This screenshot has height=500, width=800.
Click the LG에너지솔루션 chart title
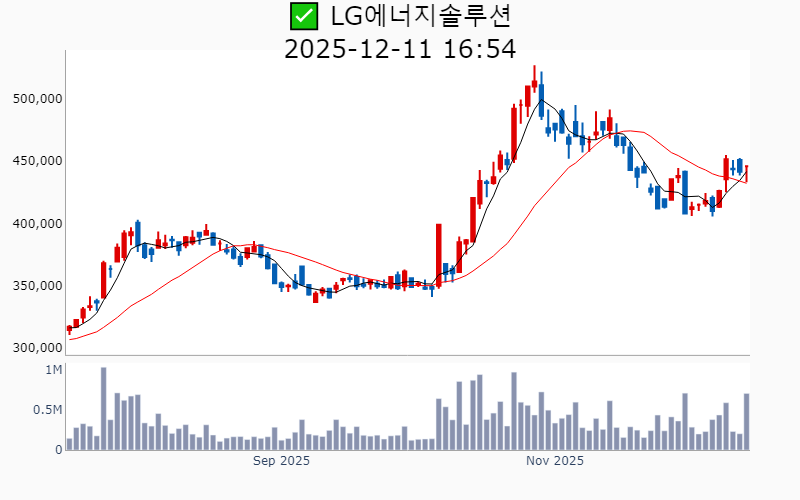tap(416, 16)
